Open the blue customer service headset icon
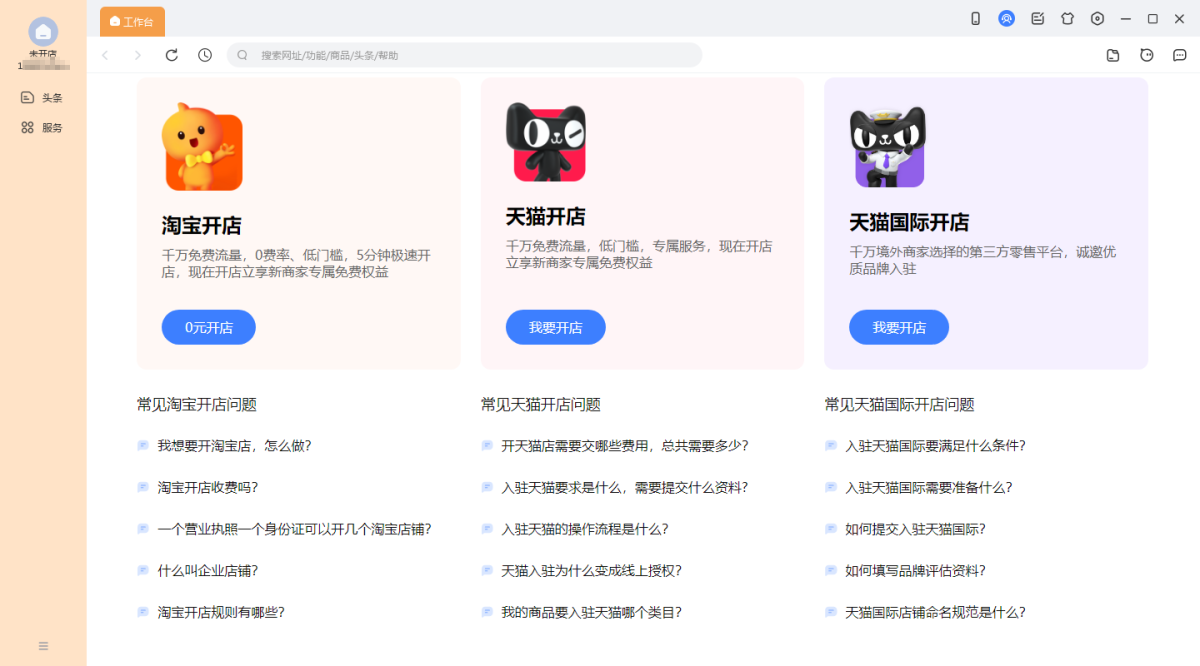 click(1006, 19)
